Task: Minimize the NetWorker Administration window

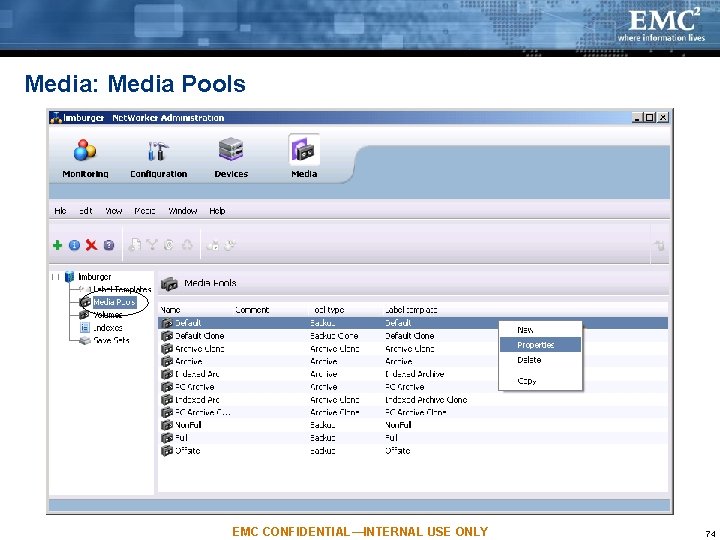Action: click(636, 118)
